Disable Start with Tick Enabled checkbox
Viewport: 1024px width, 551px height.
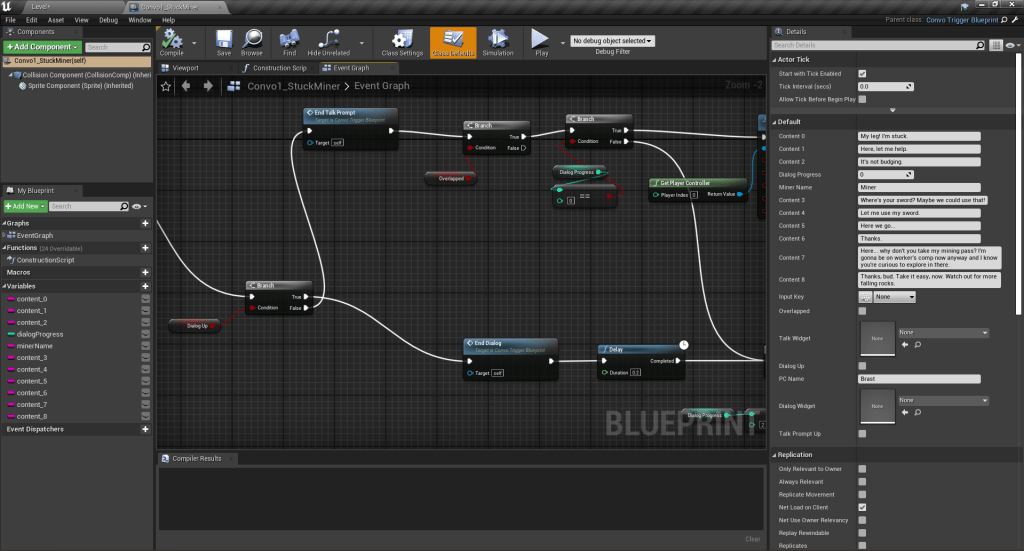[x=862, y=74]
